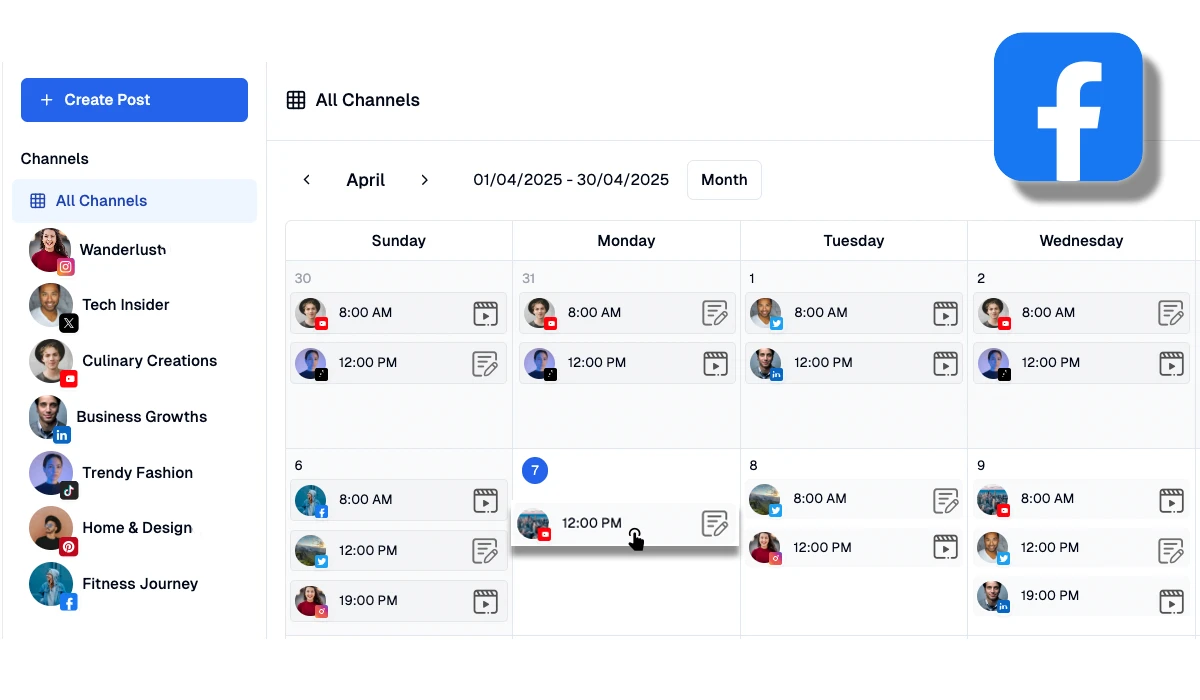This screenshot has height=700, width=1200.
Task: Click the Sunday column header
Action: click(x=399, y=241)
